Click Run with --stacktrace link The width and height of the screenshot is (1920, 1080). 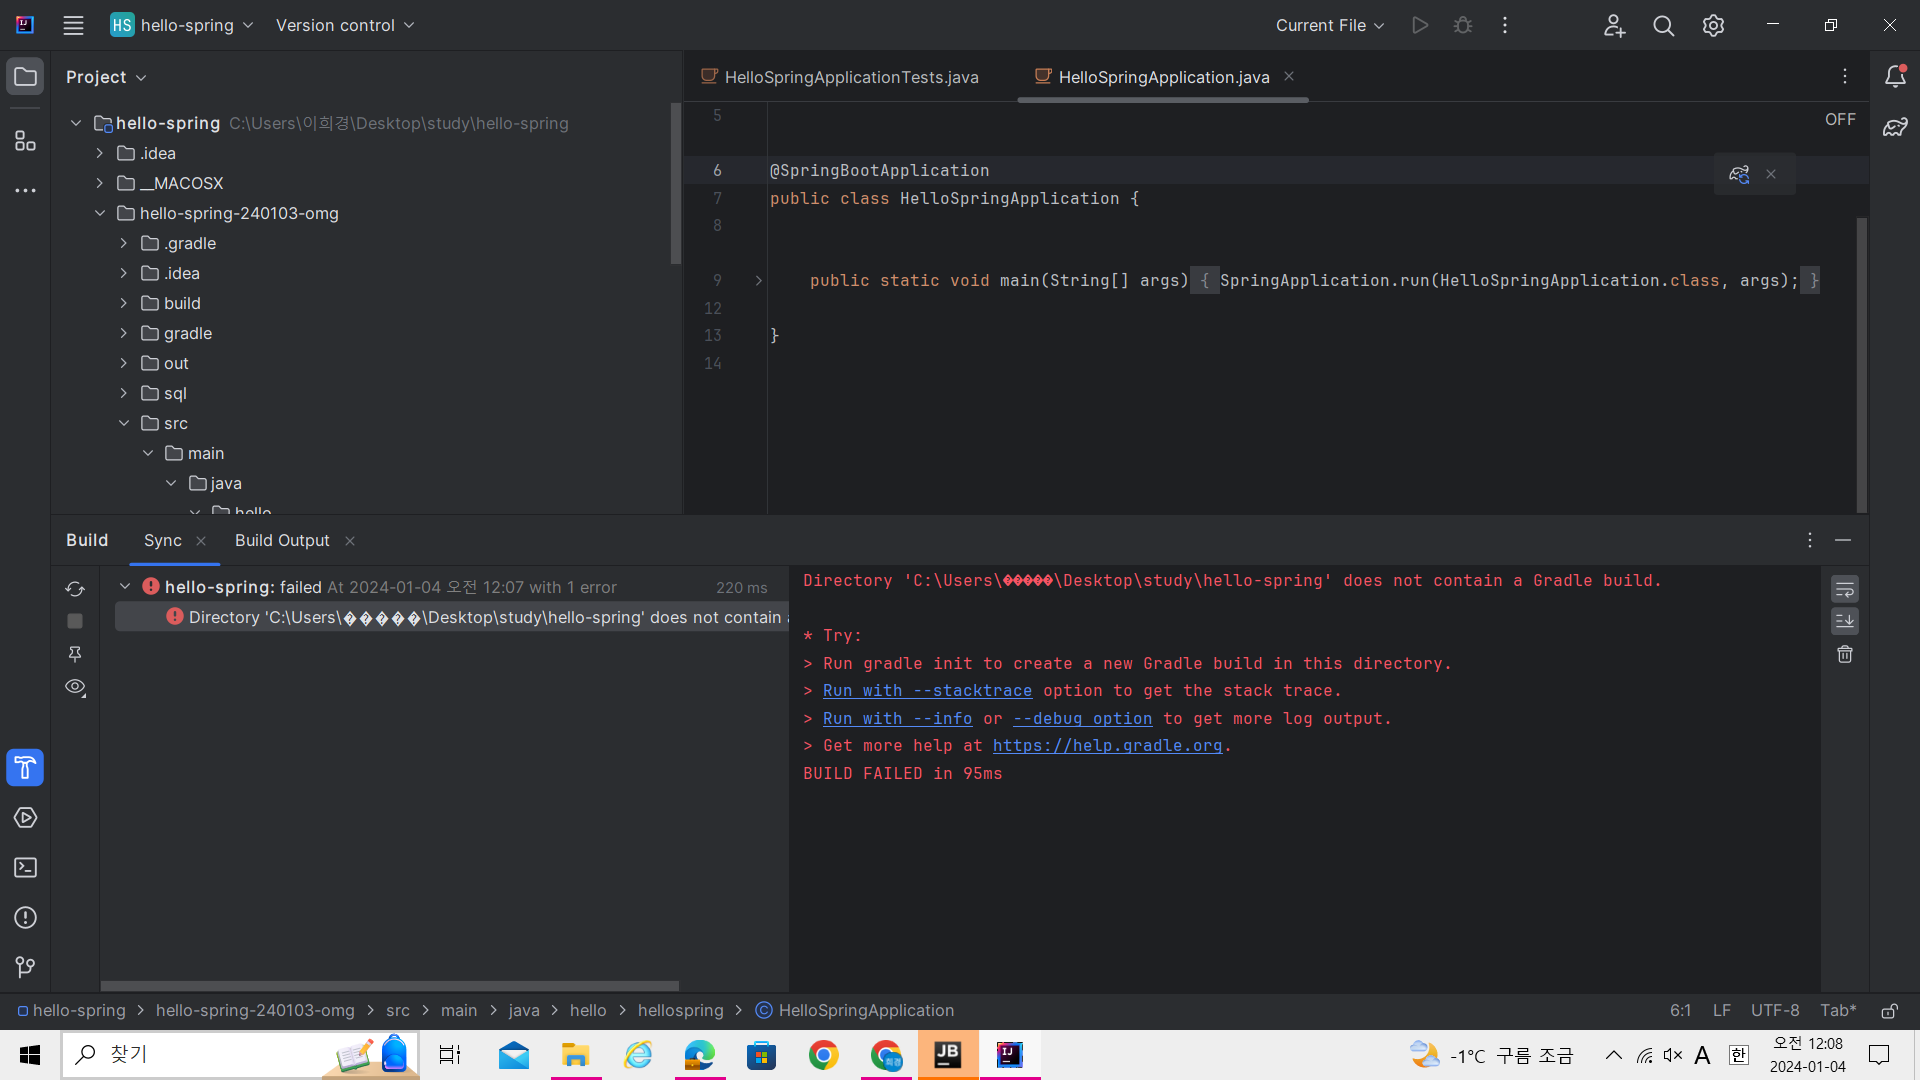click(927, 691)
